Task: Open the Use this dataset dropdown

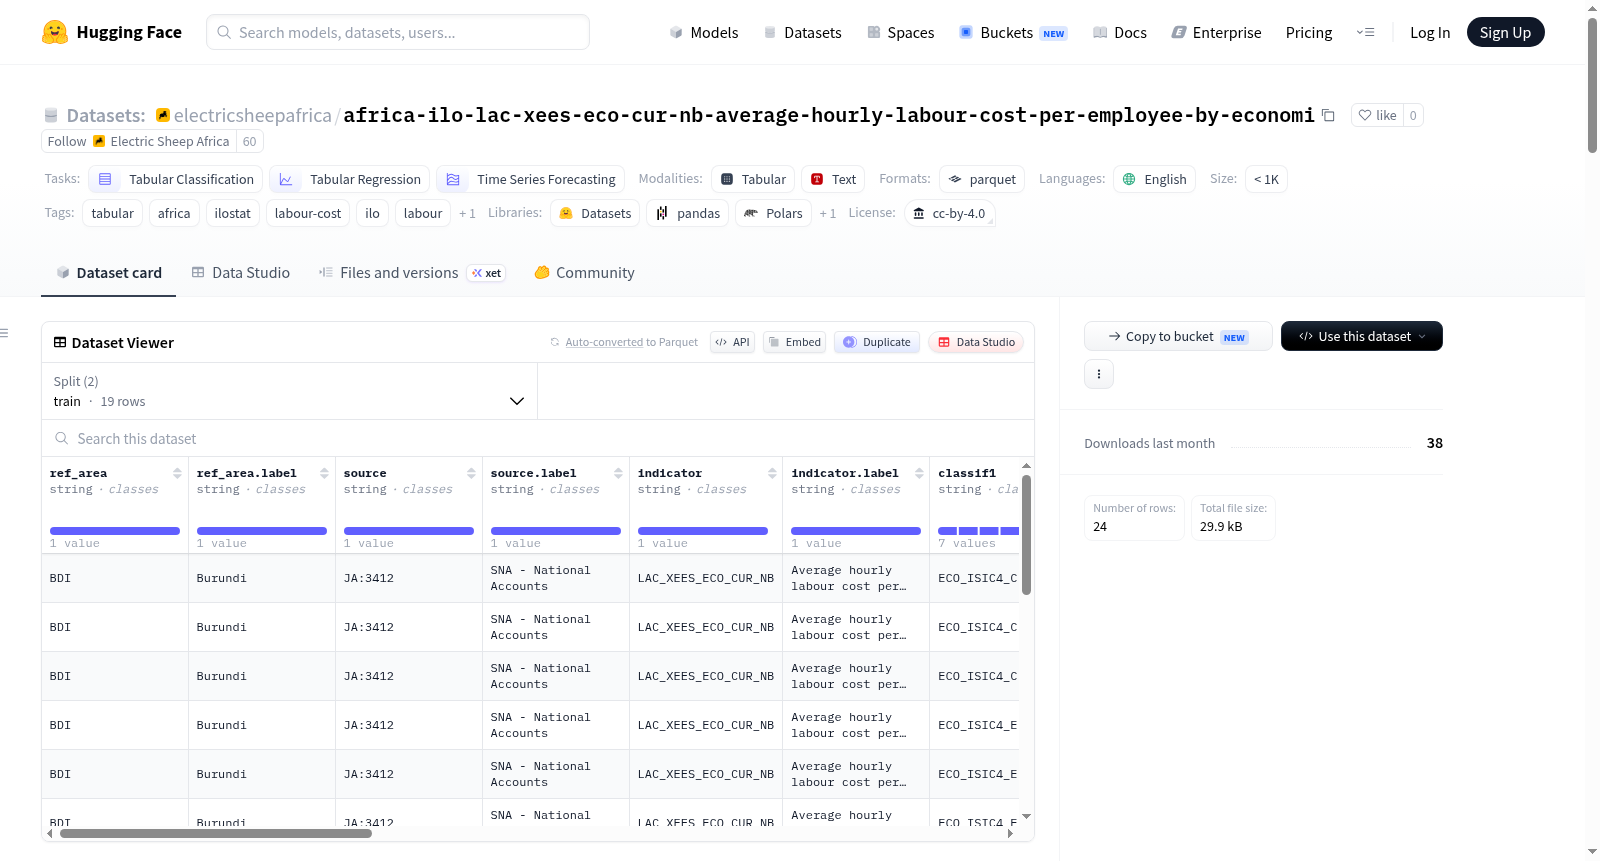Action: (x=1361, y=336)
